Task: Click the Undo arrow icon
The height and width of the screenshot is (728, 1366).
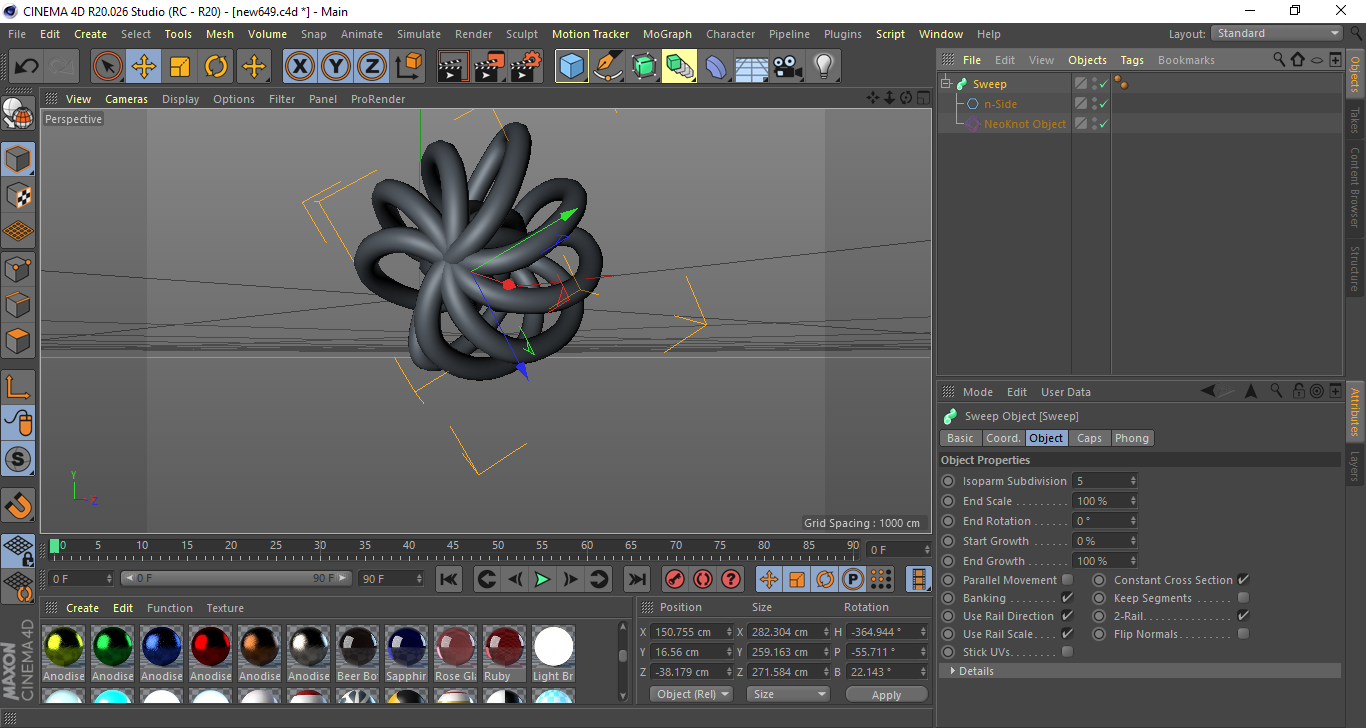Action: 26,67
